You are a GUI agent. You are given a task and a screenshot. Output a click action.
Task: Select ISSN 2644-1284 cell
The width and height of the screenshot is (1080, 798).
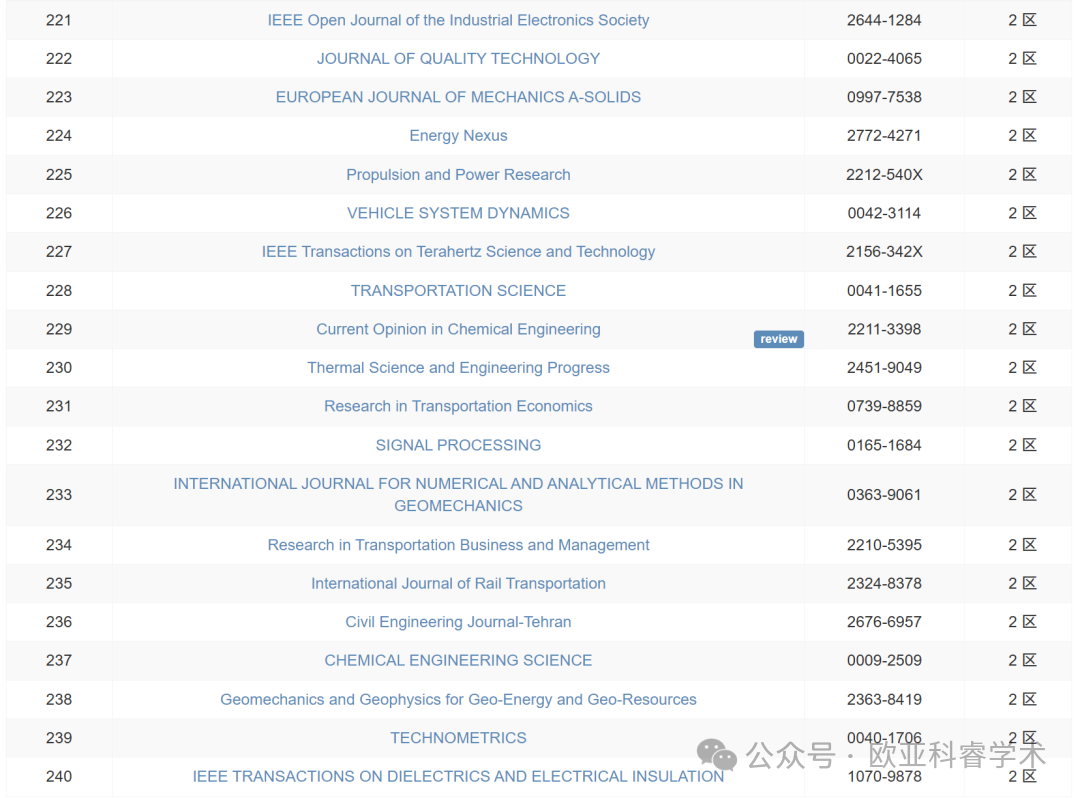pos(884,20)
